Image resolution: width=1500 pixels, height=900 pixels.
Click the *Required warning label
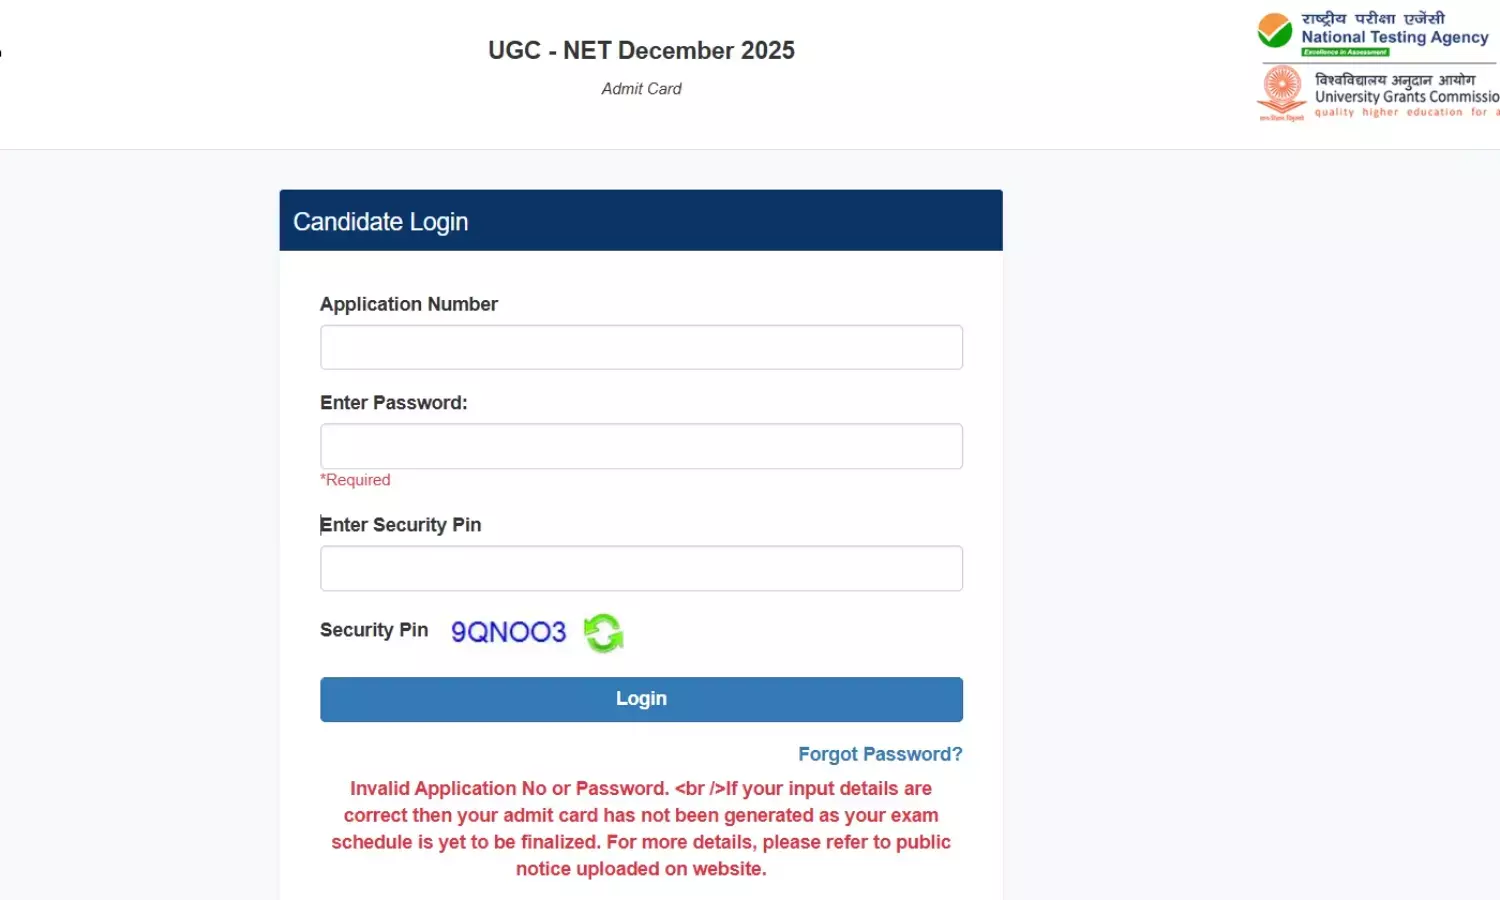355,479
